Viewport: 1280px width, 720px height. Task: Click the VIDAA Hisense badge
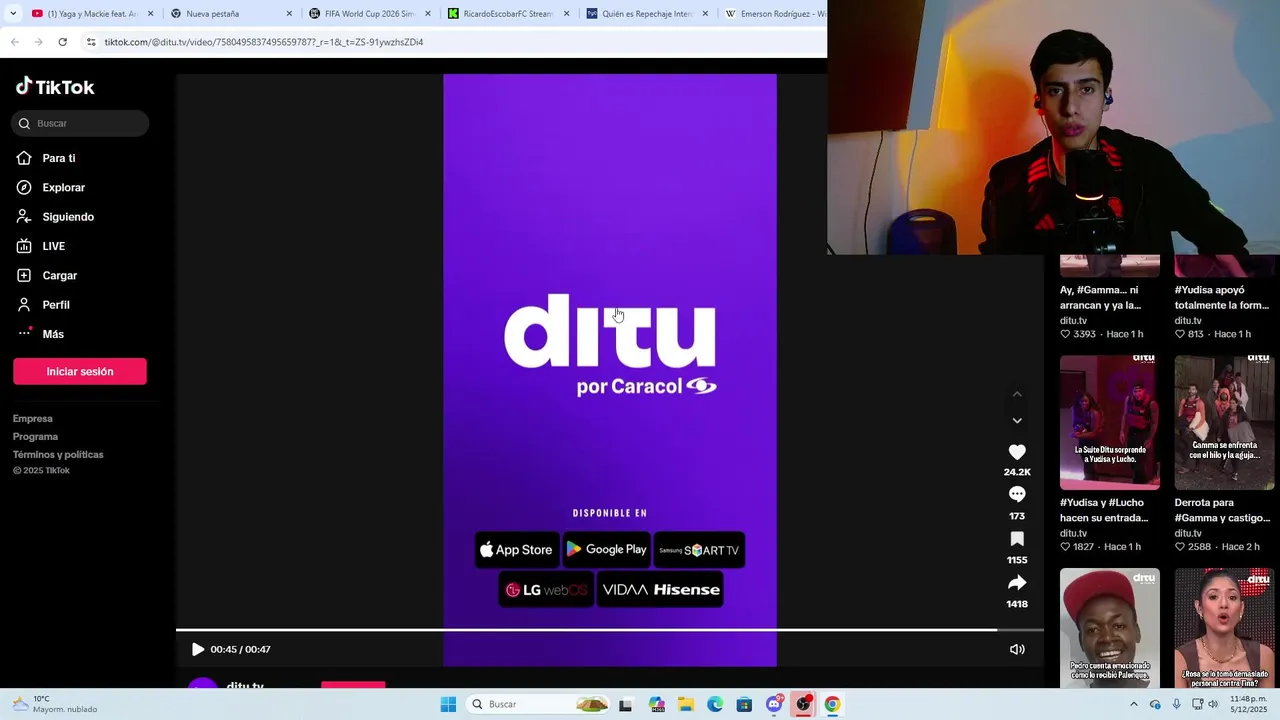660,590
